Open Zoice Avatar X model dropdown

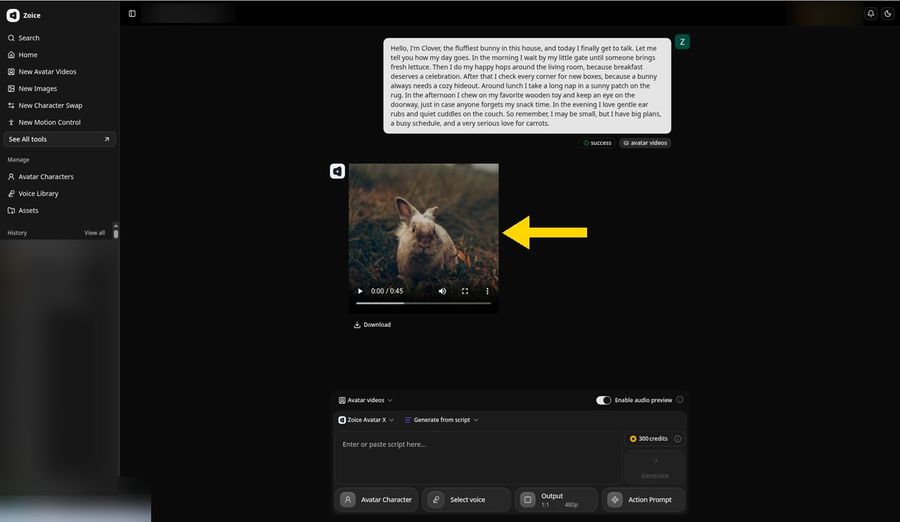coord(366,420)
